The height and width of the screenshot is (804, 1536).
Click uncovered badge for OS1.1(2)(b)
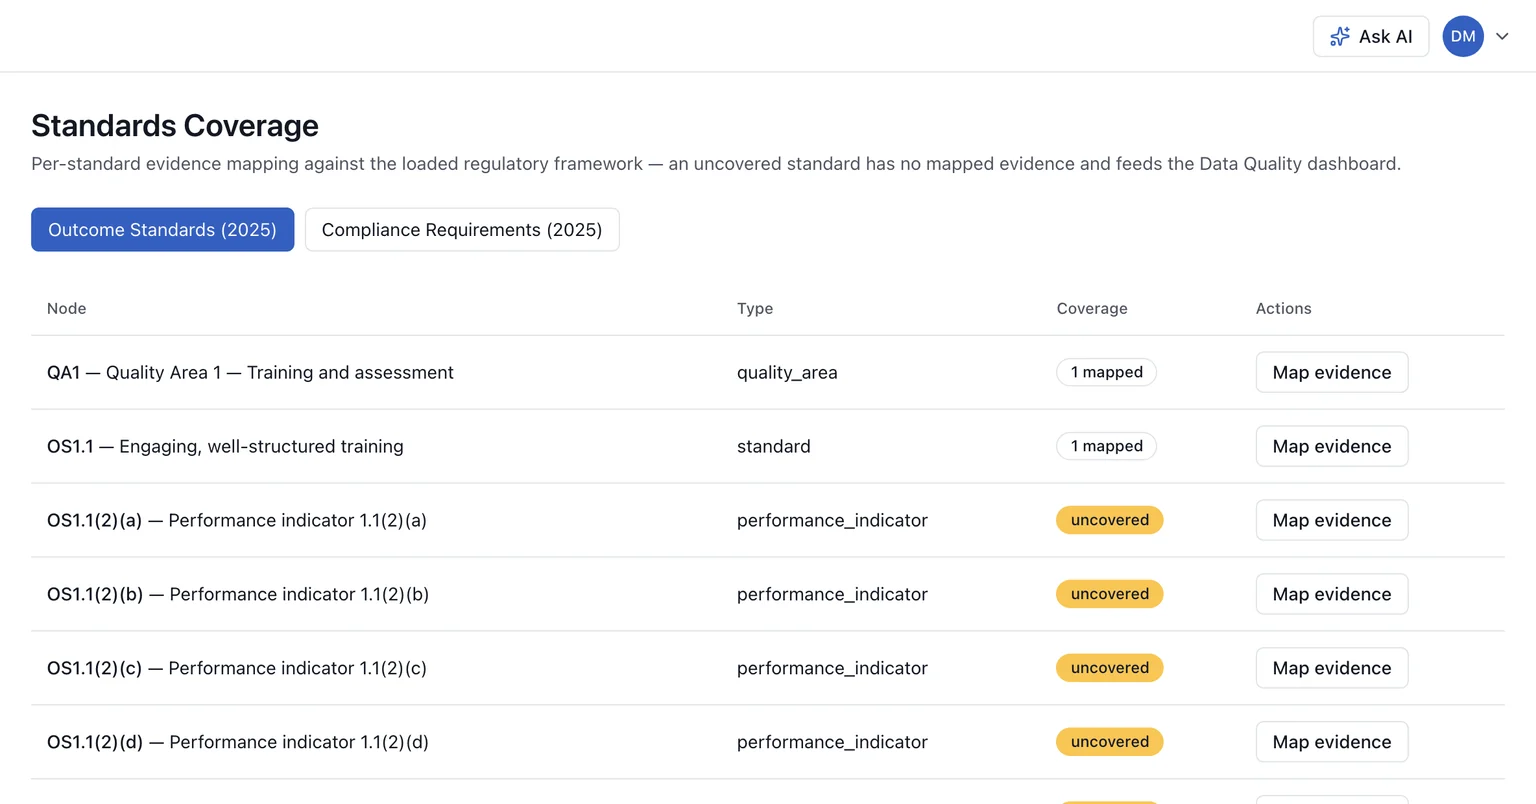tap(1110, 594)
